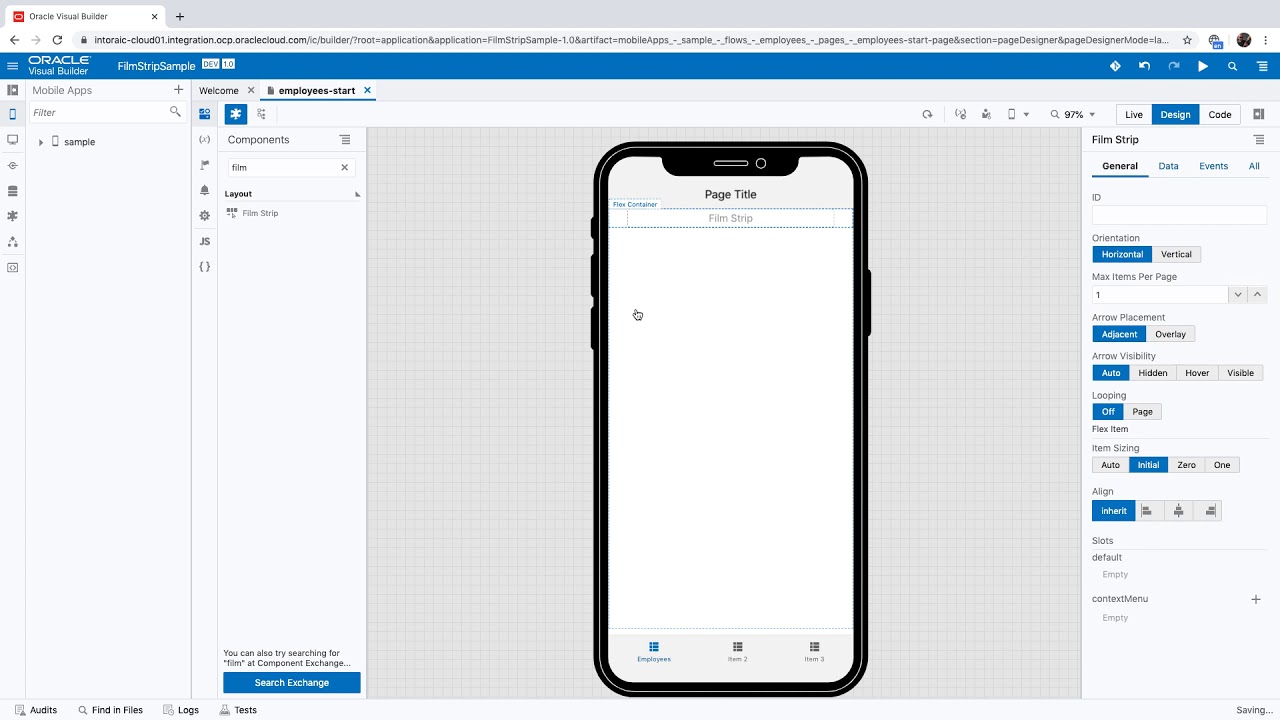Set Arrow Placement to Overlay
This screenshot has width=1280, height=720.
[1170, 334]
